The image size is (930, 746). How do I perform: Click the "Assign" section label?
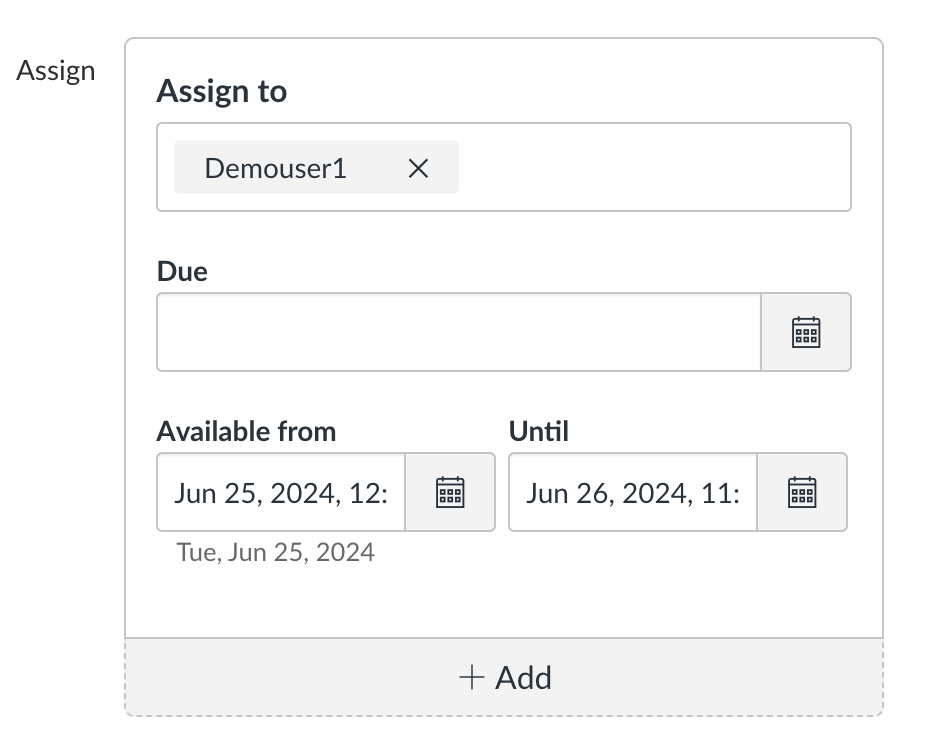coord(56,71)
